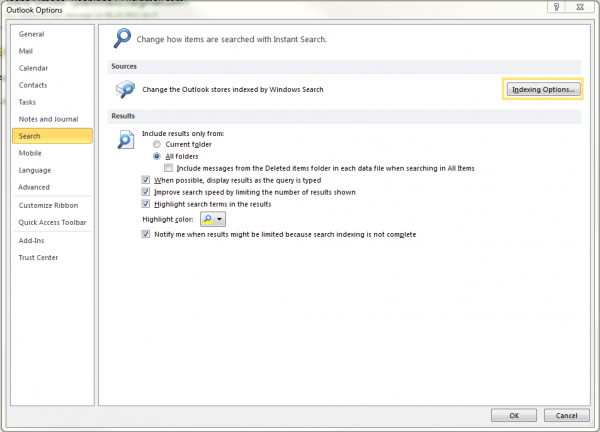Toggle display results as query is typed
The width and height of the screenshot is (600, 432).
(146, 180)
